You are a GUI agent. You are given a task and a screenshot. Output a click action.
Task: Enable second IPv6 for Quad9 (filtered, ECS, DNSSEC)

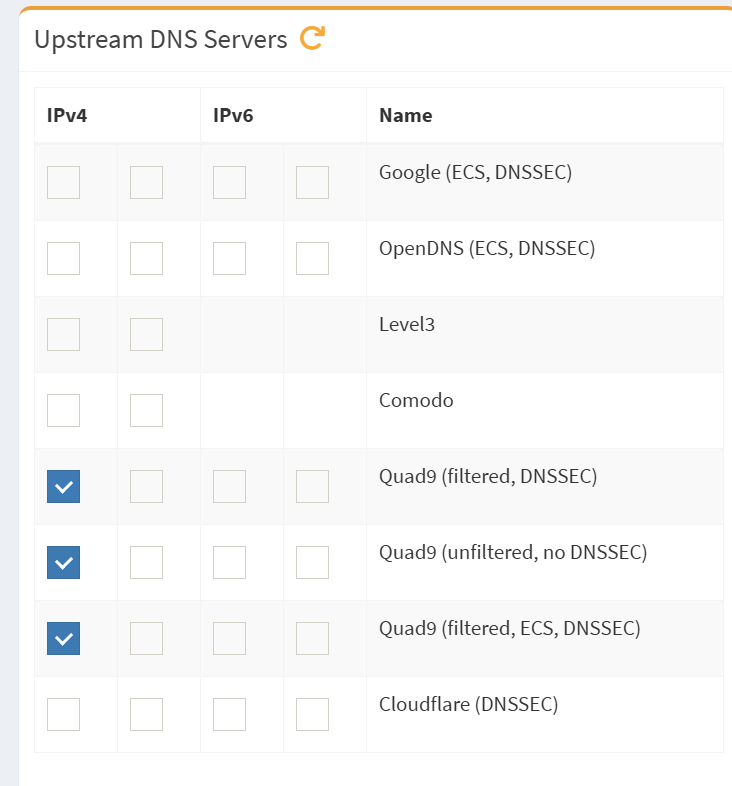click(312, 638)
